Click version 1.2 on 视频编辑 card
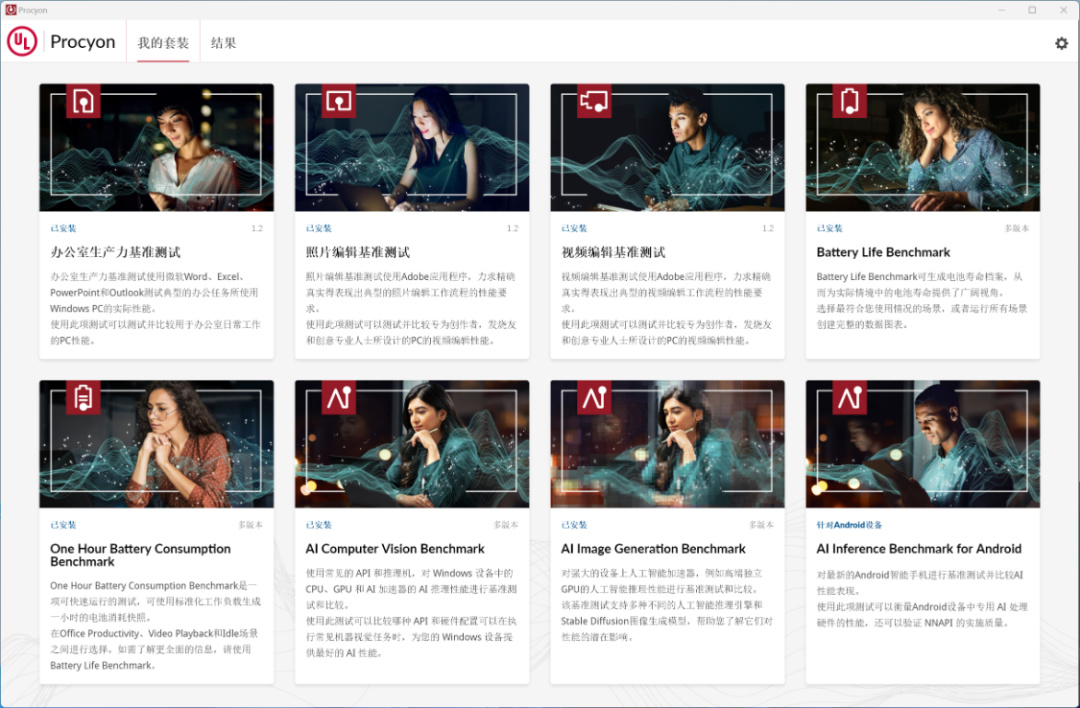1080x708 pixels. 768,228
